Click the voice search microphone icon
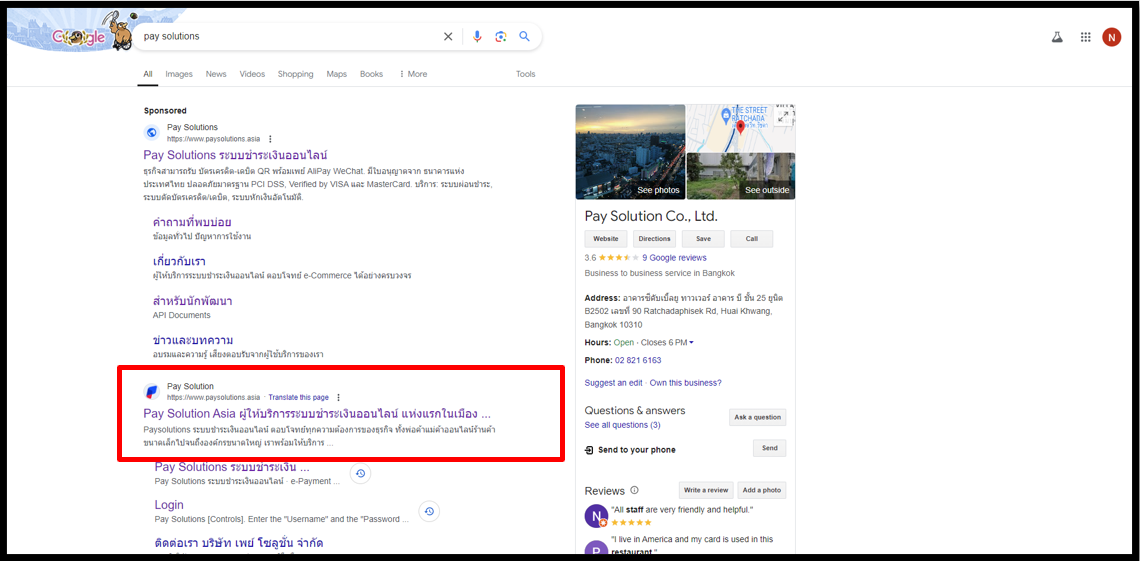Viewport: 1140px width, 561px height. click(477, 37)
